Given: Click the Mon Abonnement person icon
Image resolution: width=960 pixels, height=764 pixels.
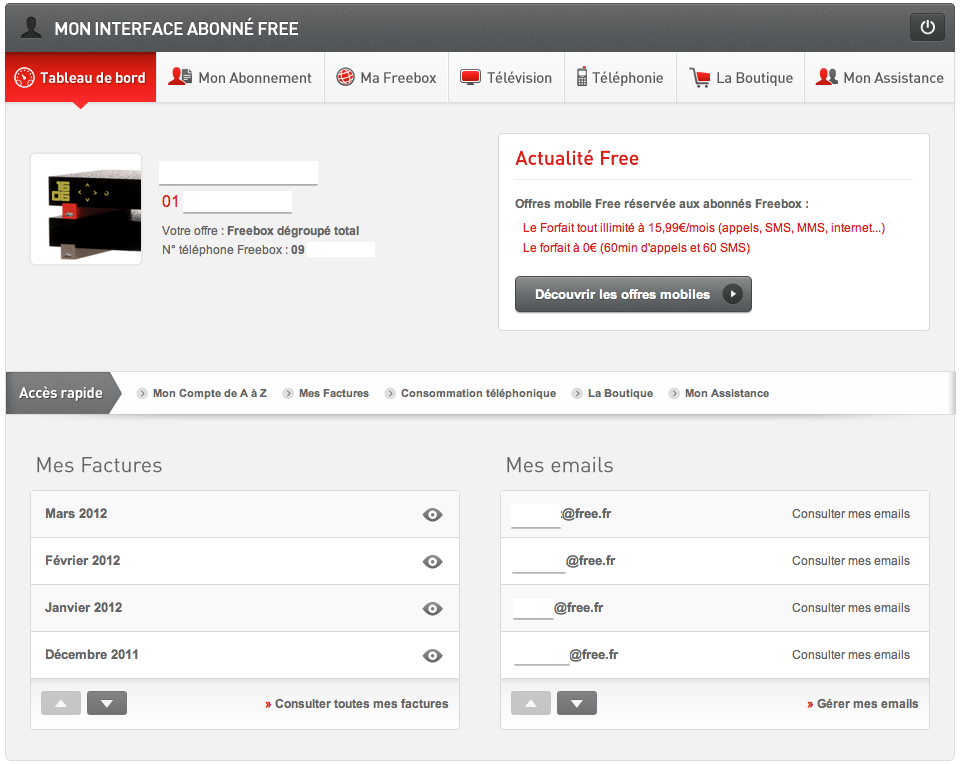Looking at the screenshot, I should tap(180, 77).
